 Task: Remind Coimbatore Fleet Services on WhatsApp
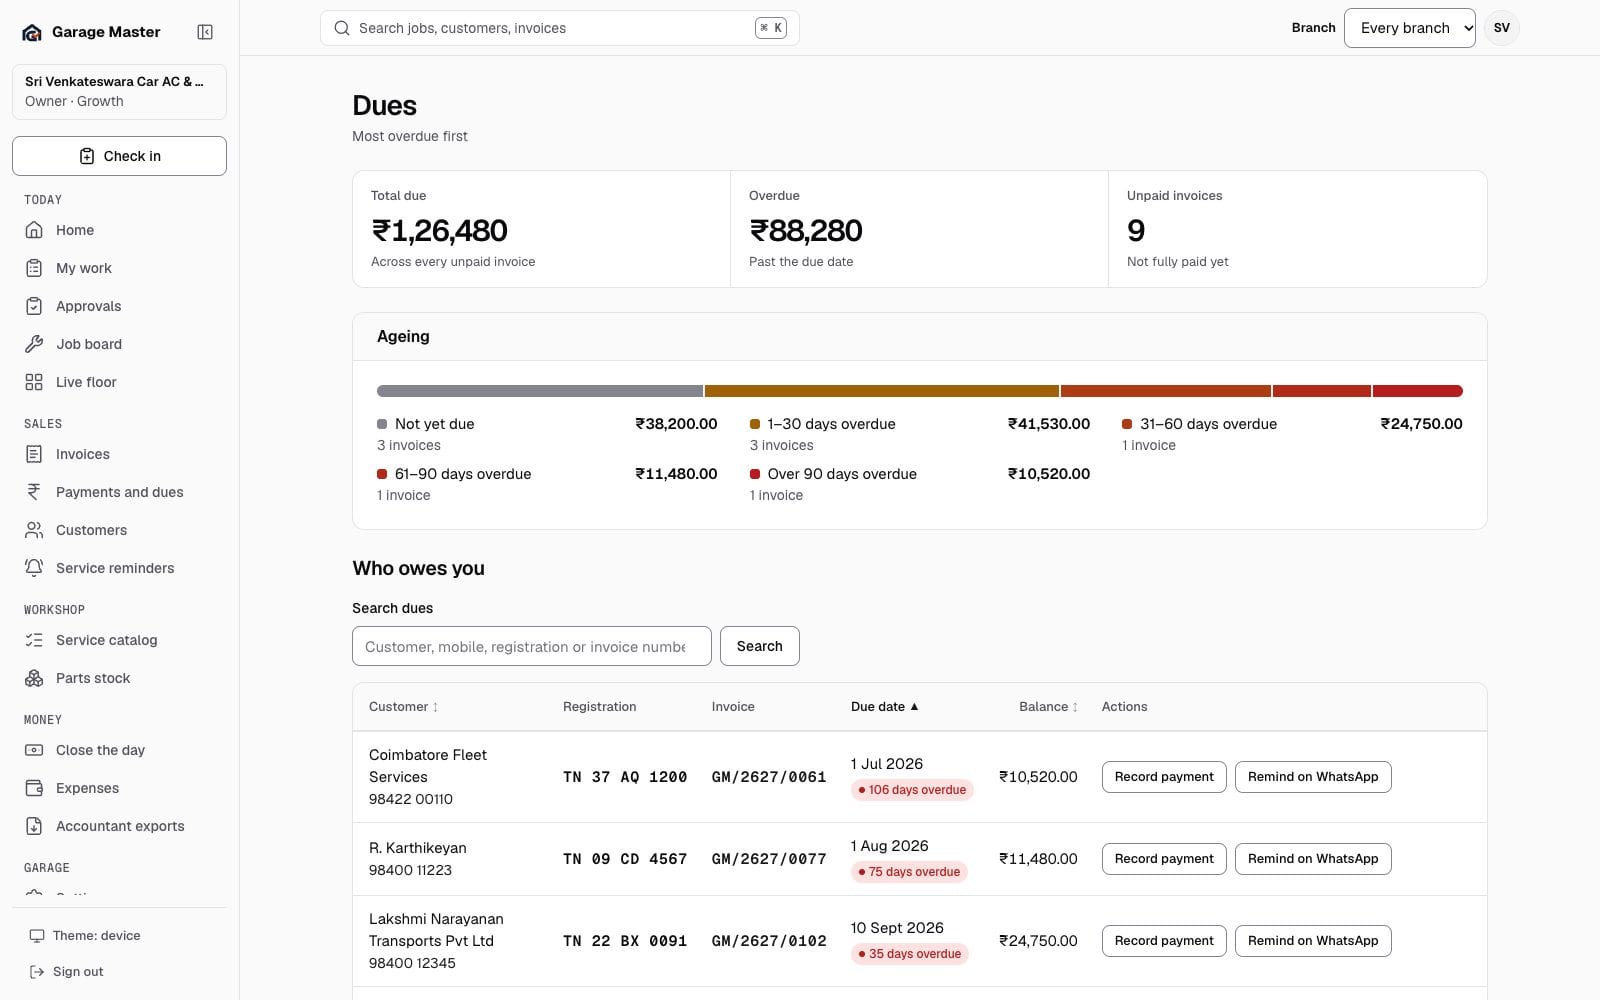click(x=1313, y=777)
